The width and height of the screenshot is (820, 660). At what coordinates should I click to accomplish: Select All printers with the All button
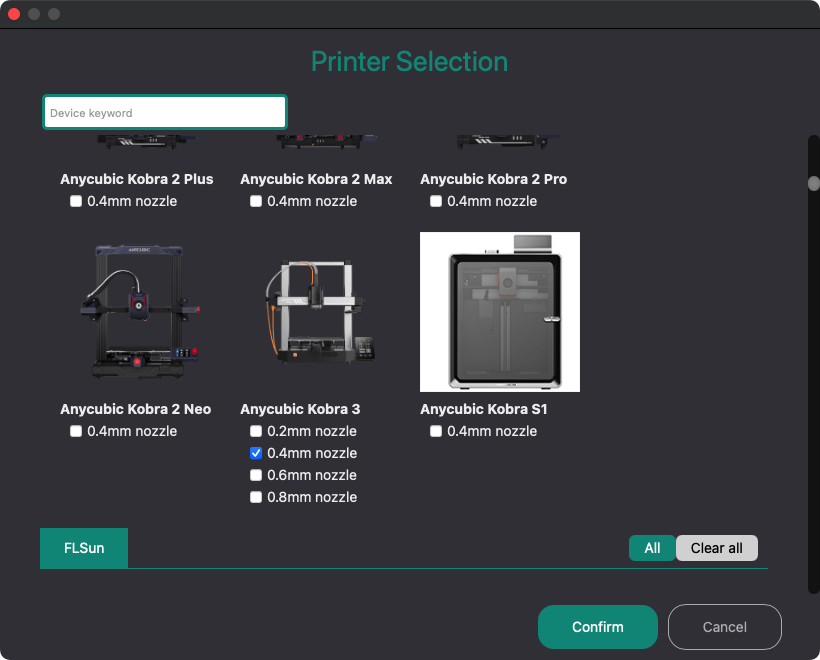coord(652,548)
